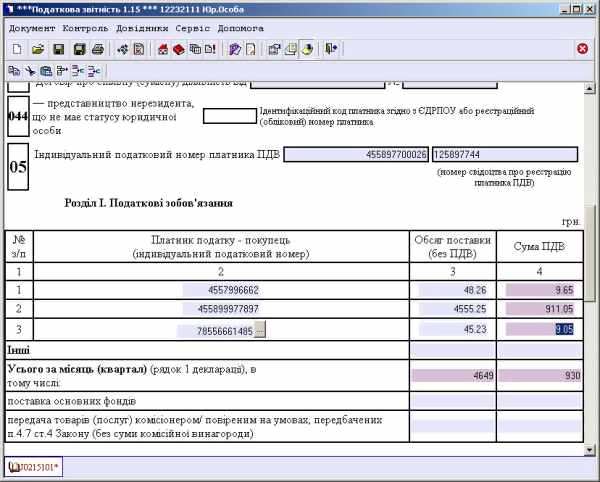The image size is (600, 482).
Task: Click the stacked windows icon in toolbar
Action: click(x=195, y=49)
